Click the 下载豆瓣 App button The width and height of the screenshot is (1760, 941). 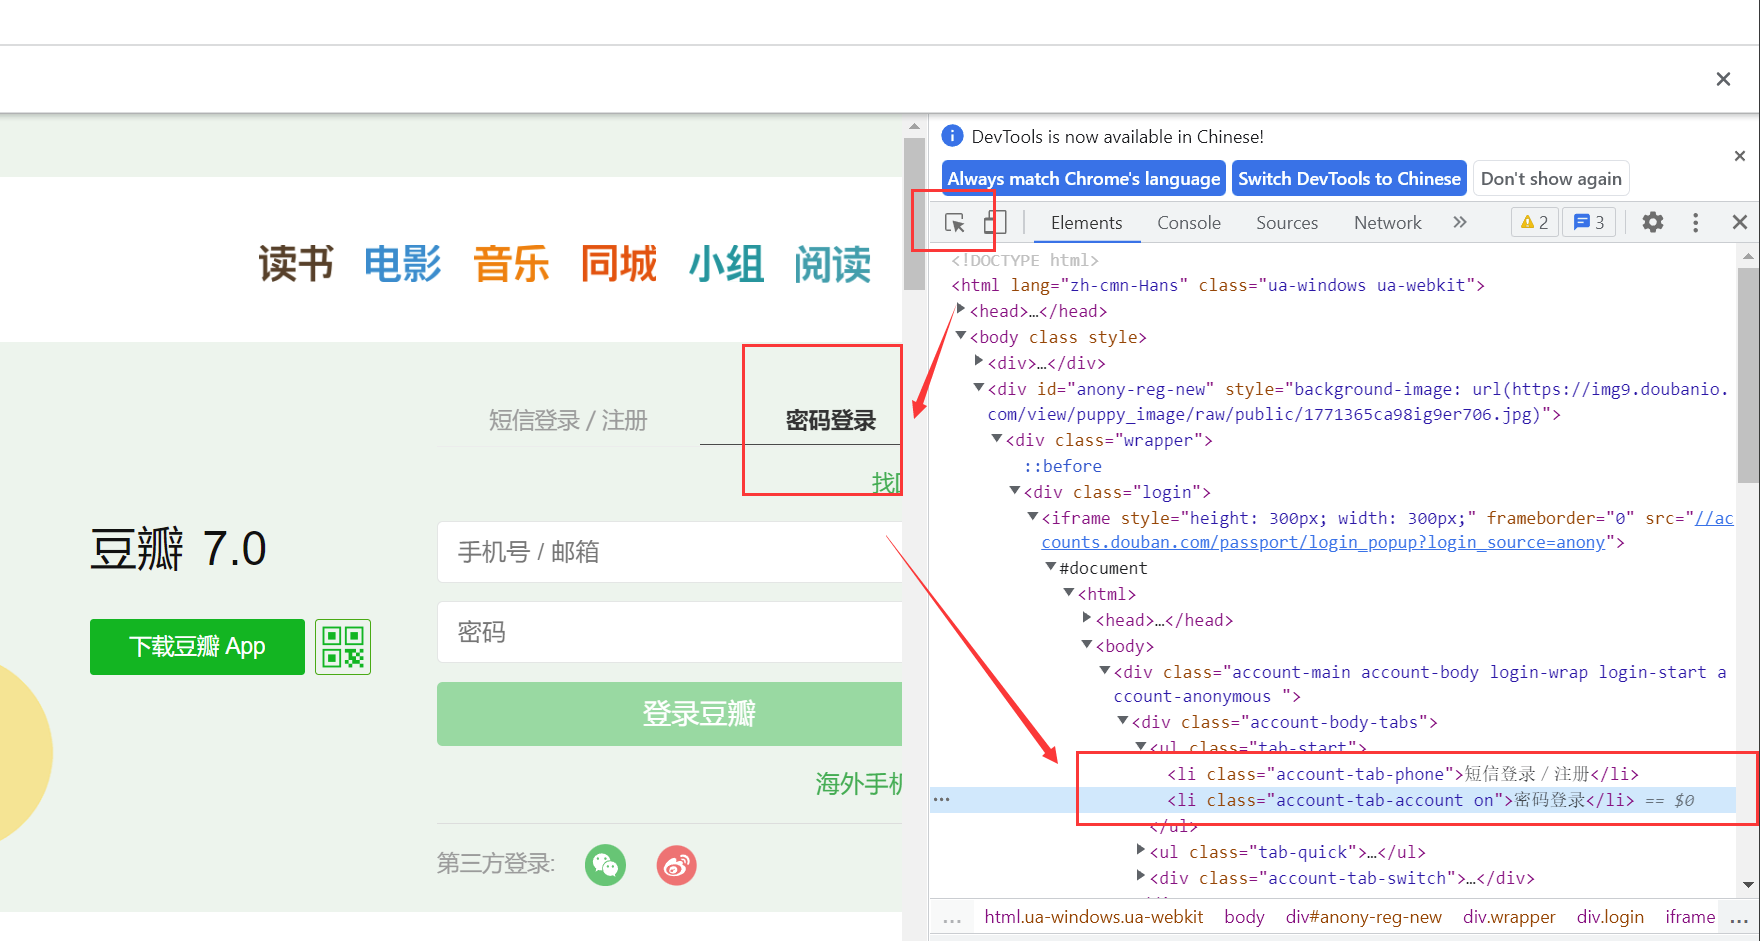tap(197, 647)
